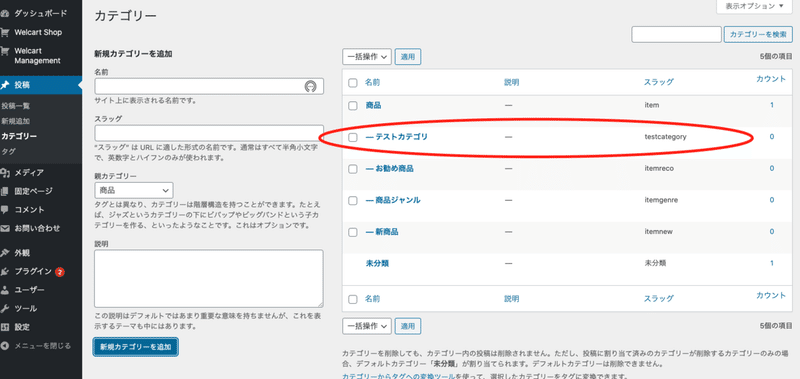Image resolution: width=800 pixels, height=379 pixels.
Task: Check the box for the 商品 category
Action: (x=353, y=106)
